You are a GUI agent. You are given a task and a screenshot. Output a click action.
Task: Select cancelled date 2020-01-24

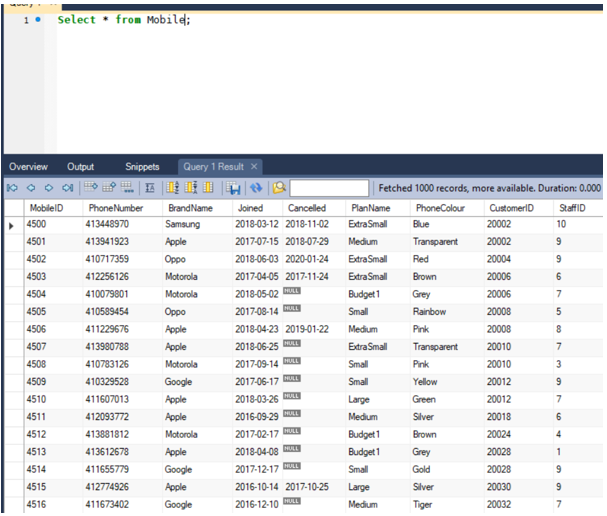[x=307, y=259]
